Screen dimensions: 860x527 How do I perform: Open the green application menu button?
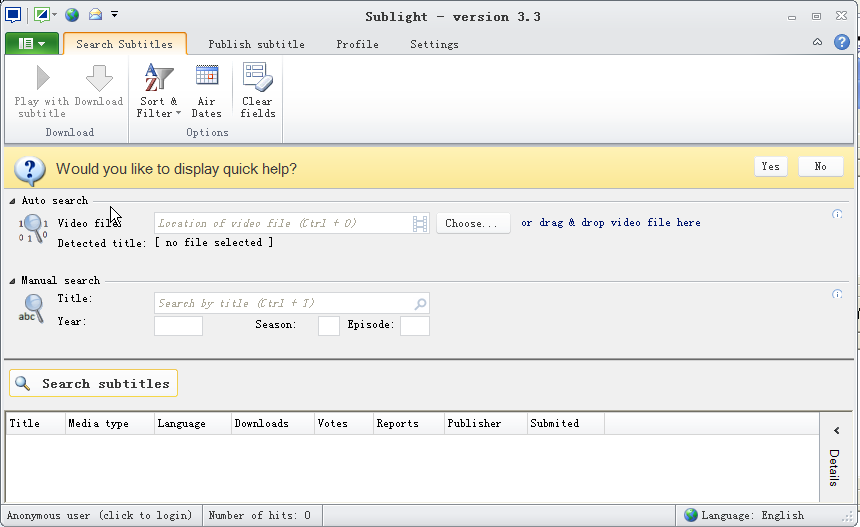(32, 43)
